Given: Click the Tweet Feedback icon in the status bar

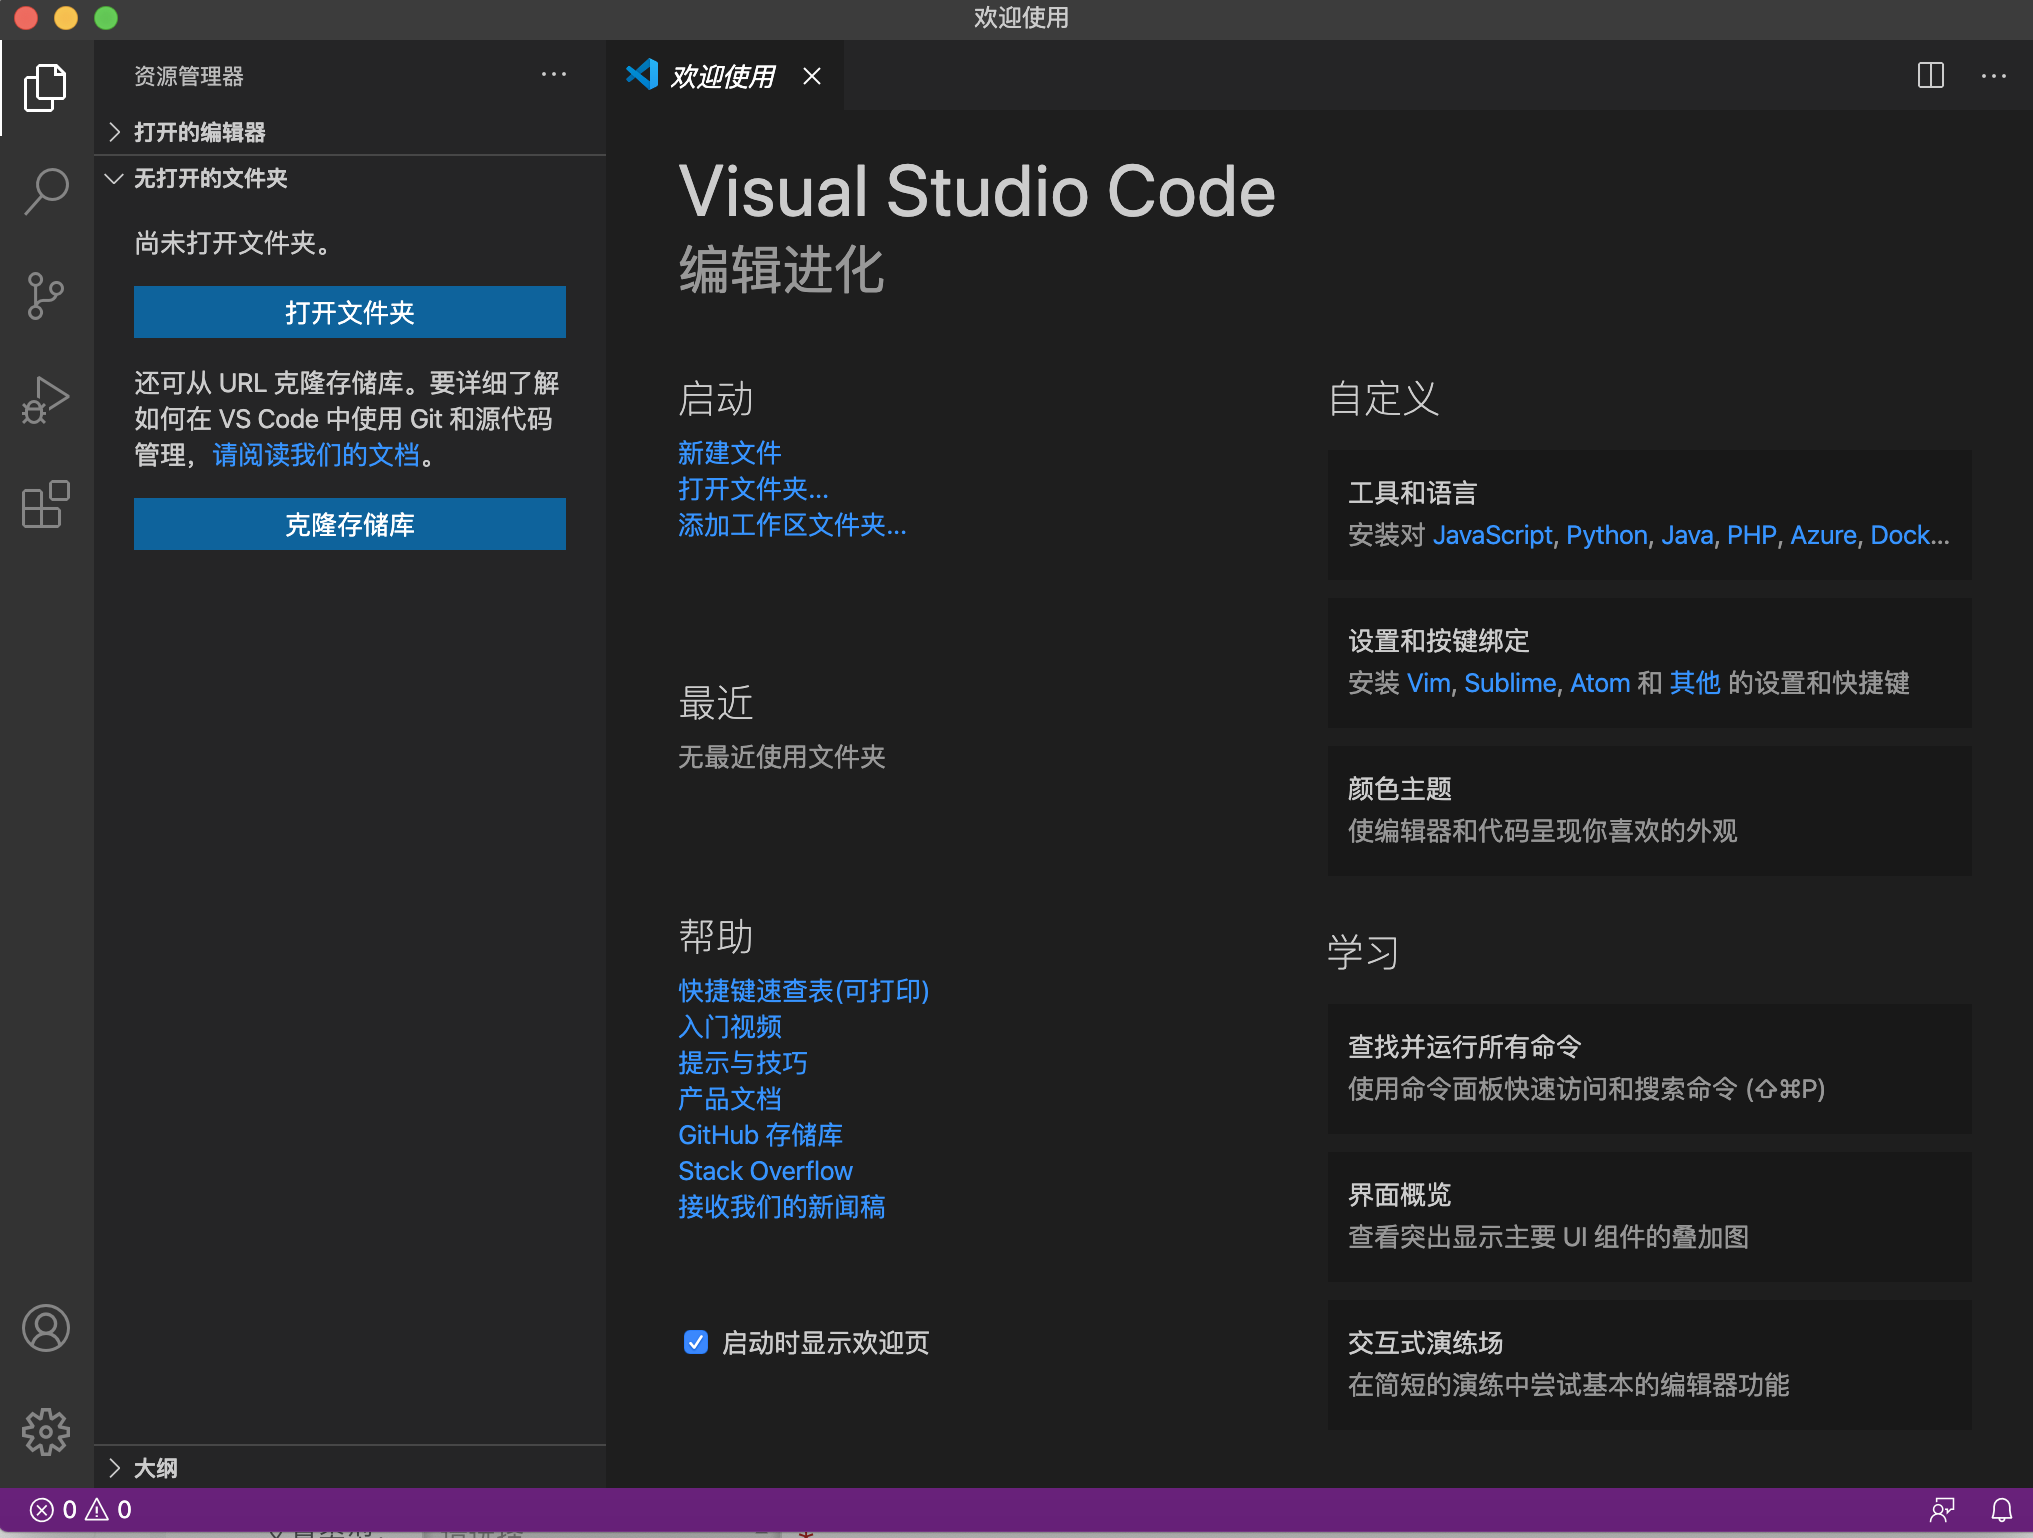Looking at the screenshot, I should pos(1943,1510).
